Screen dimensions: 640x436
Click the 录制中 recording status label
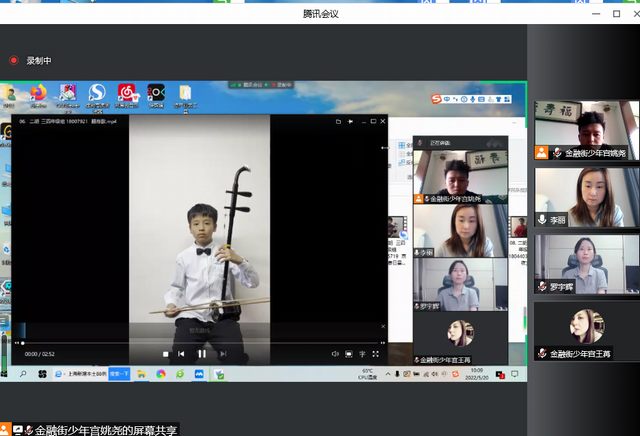click(x=39, y=60)
